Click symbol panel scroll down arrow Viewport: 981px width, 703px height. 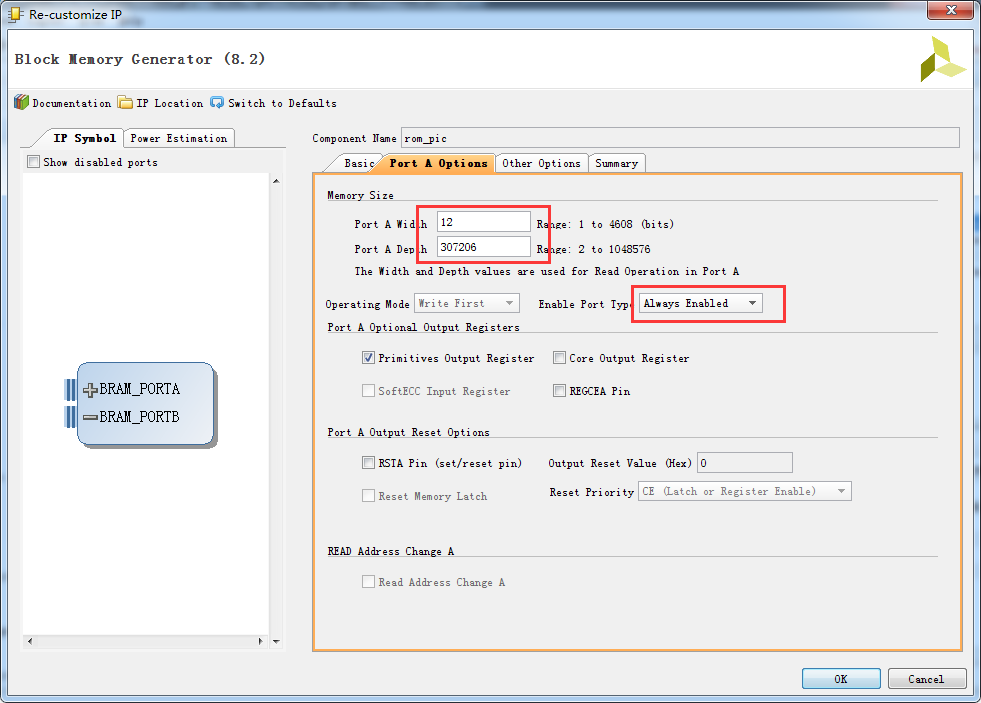pos(276,642)
